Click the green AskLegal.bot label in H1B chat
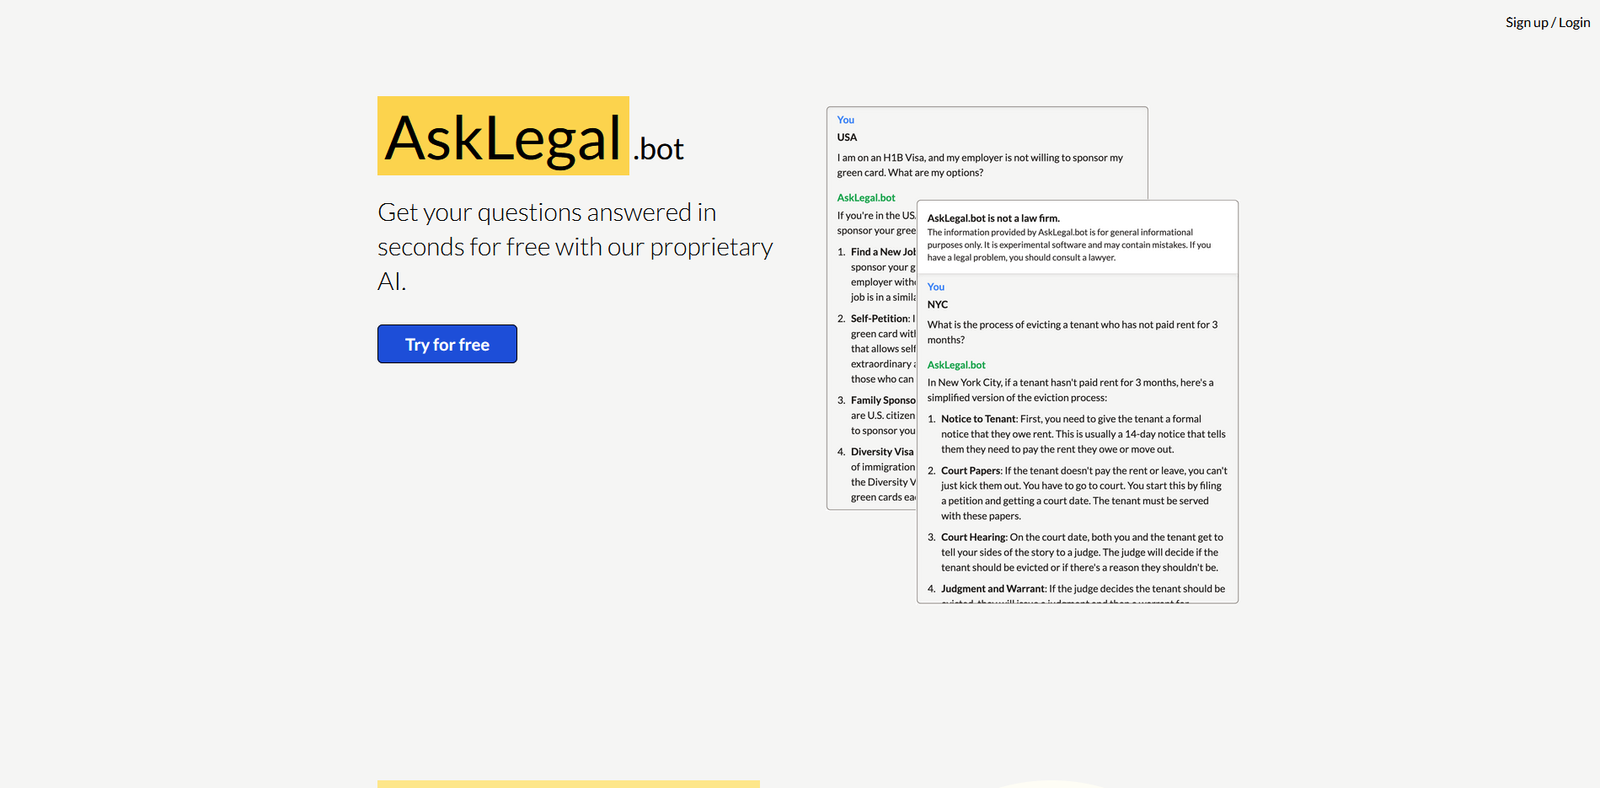 tap(866, 198)
